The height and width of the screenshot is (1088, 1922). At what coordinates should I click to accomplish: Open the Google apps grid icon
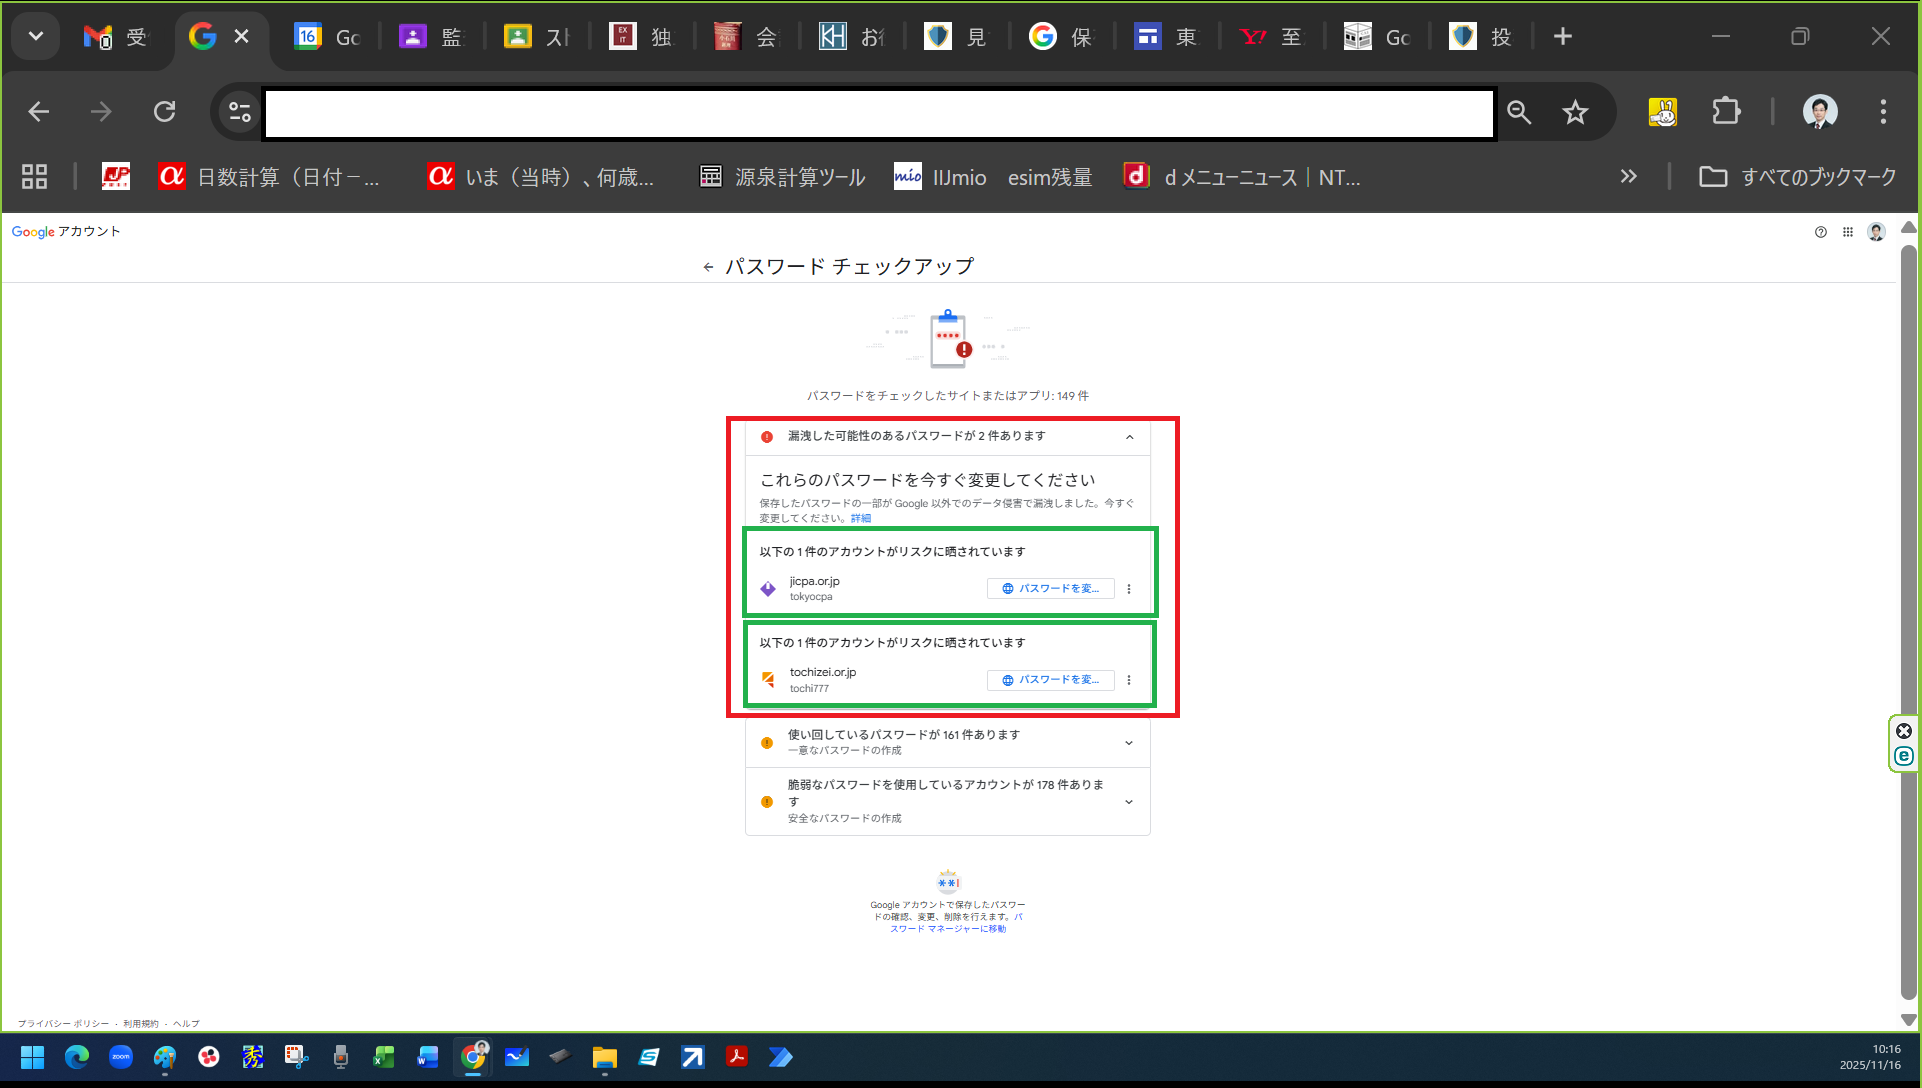click(1848, 232)
